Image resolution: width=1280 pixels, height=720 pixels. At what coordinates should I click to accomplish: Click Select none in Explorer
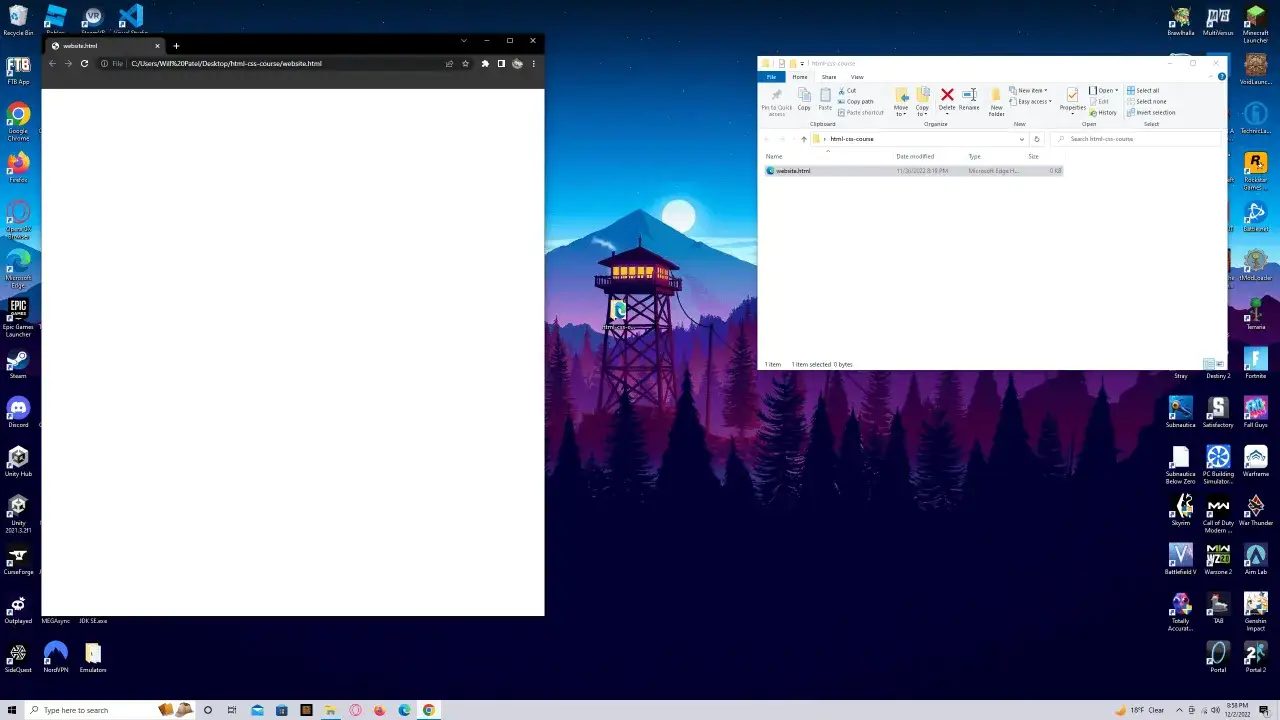(1146, 102)
